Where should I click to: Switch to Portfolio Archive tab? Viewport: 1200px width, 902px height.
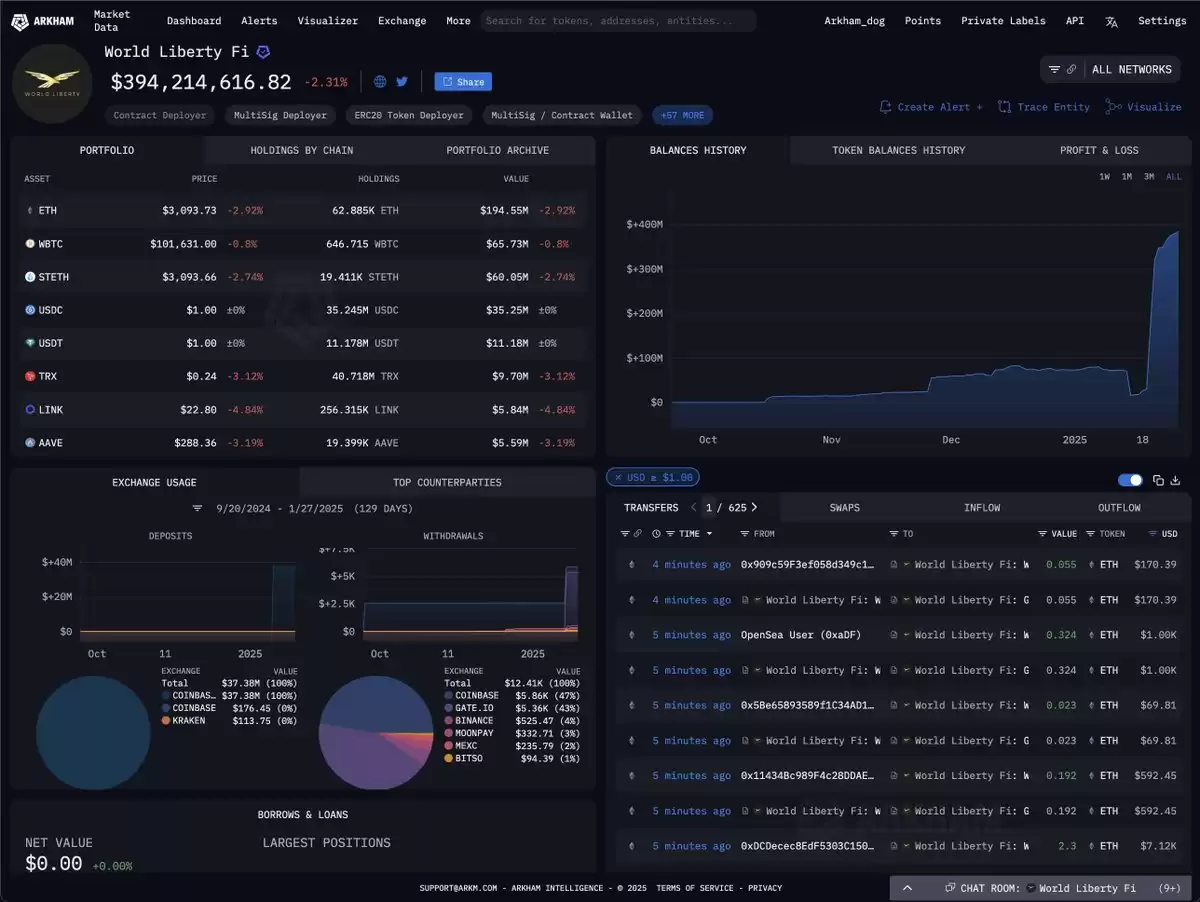click(497, 150)
